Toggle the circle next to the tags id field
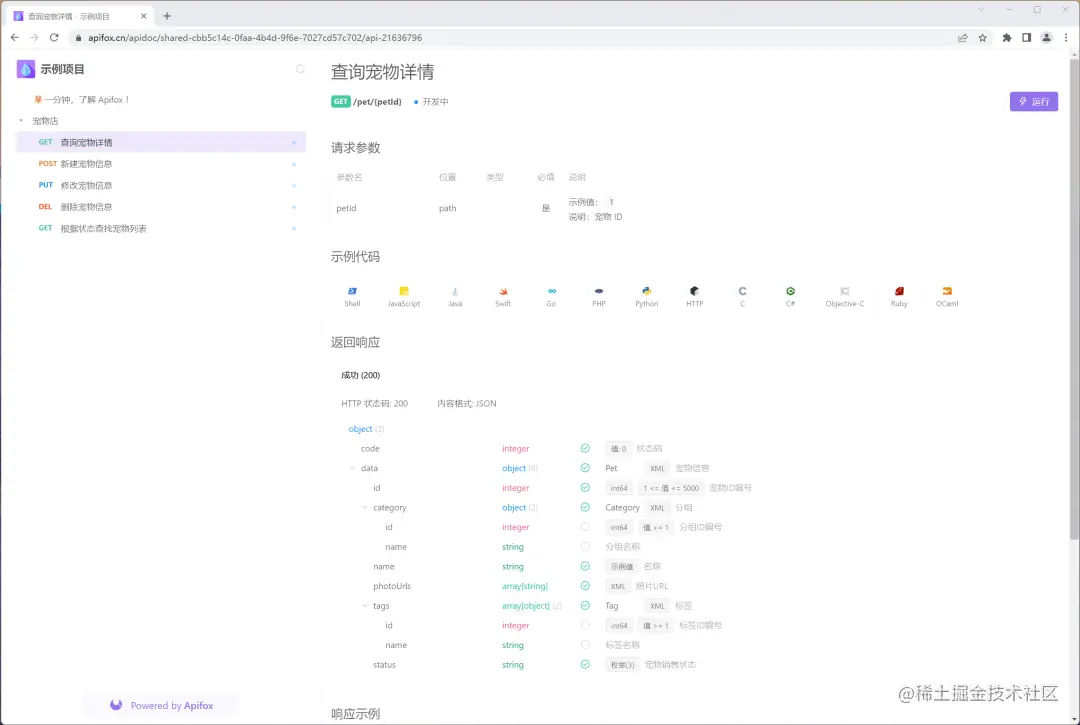This screenshot has height=725, width=1080. [x=585, y=625]
